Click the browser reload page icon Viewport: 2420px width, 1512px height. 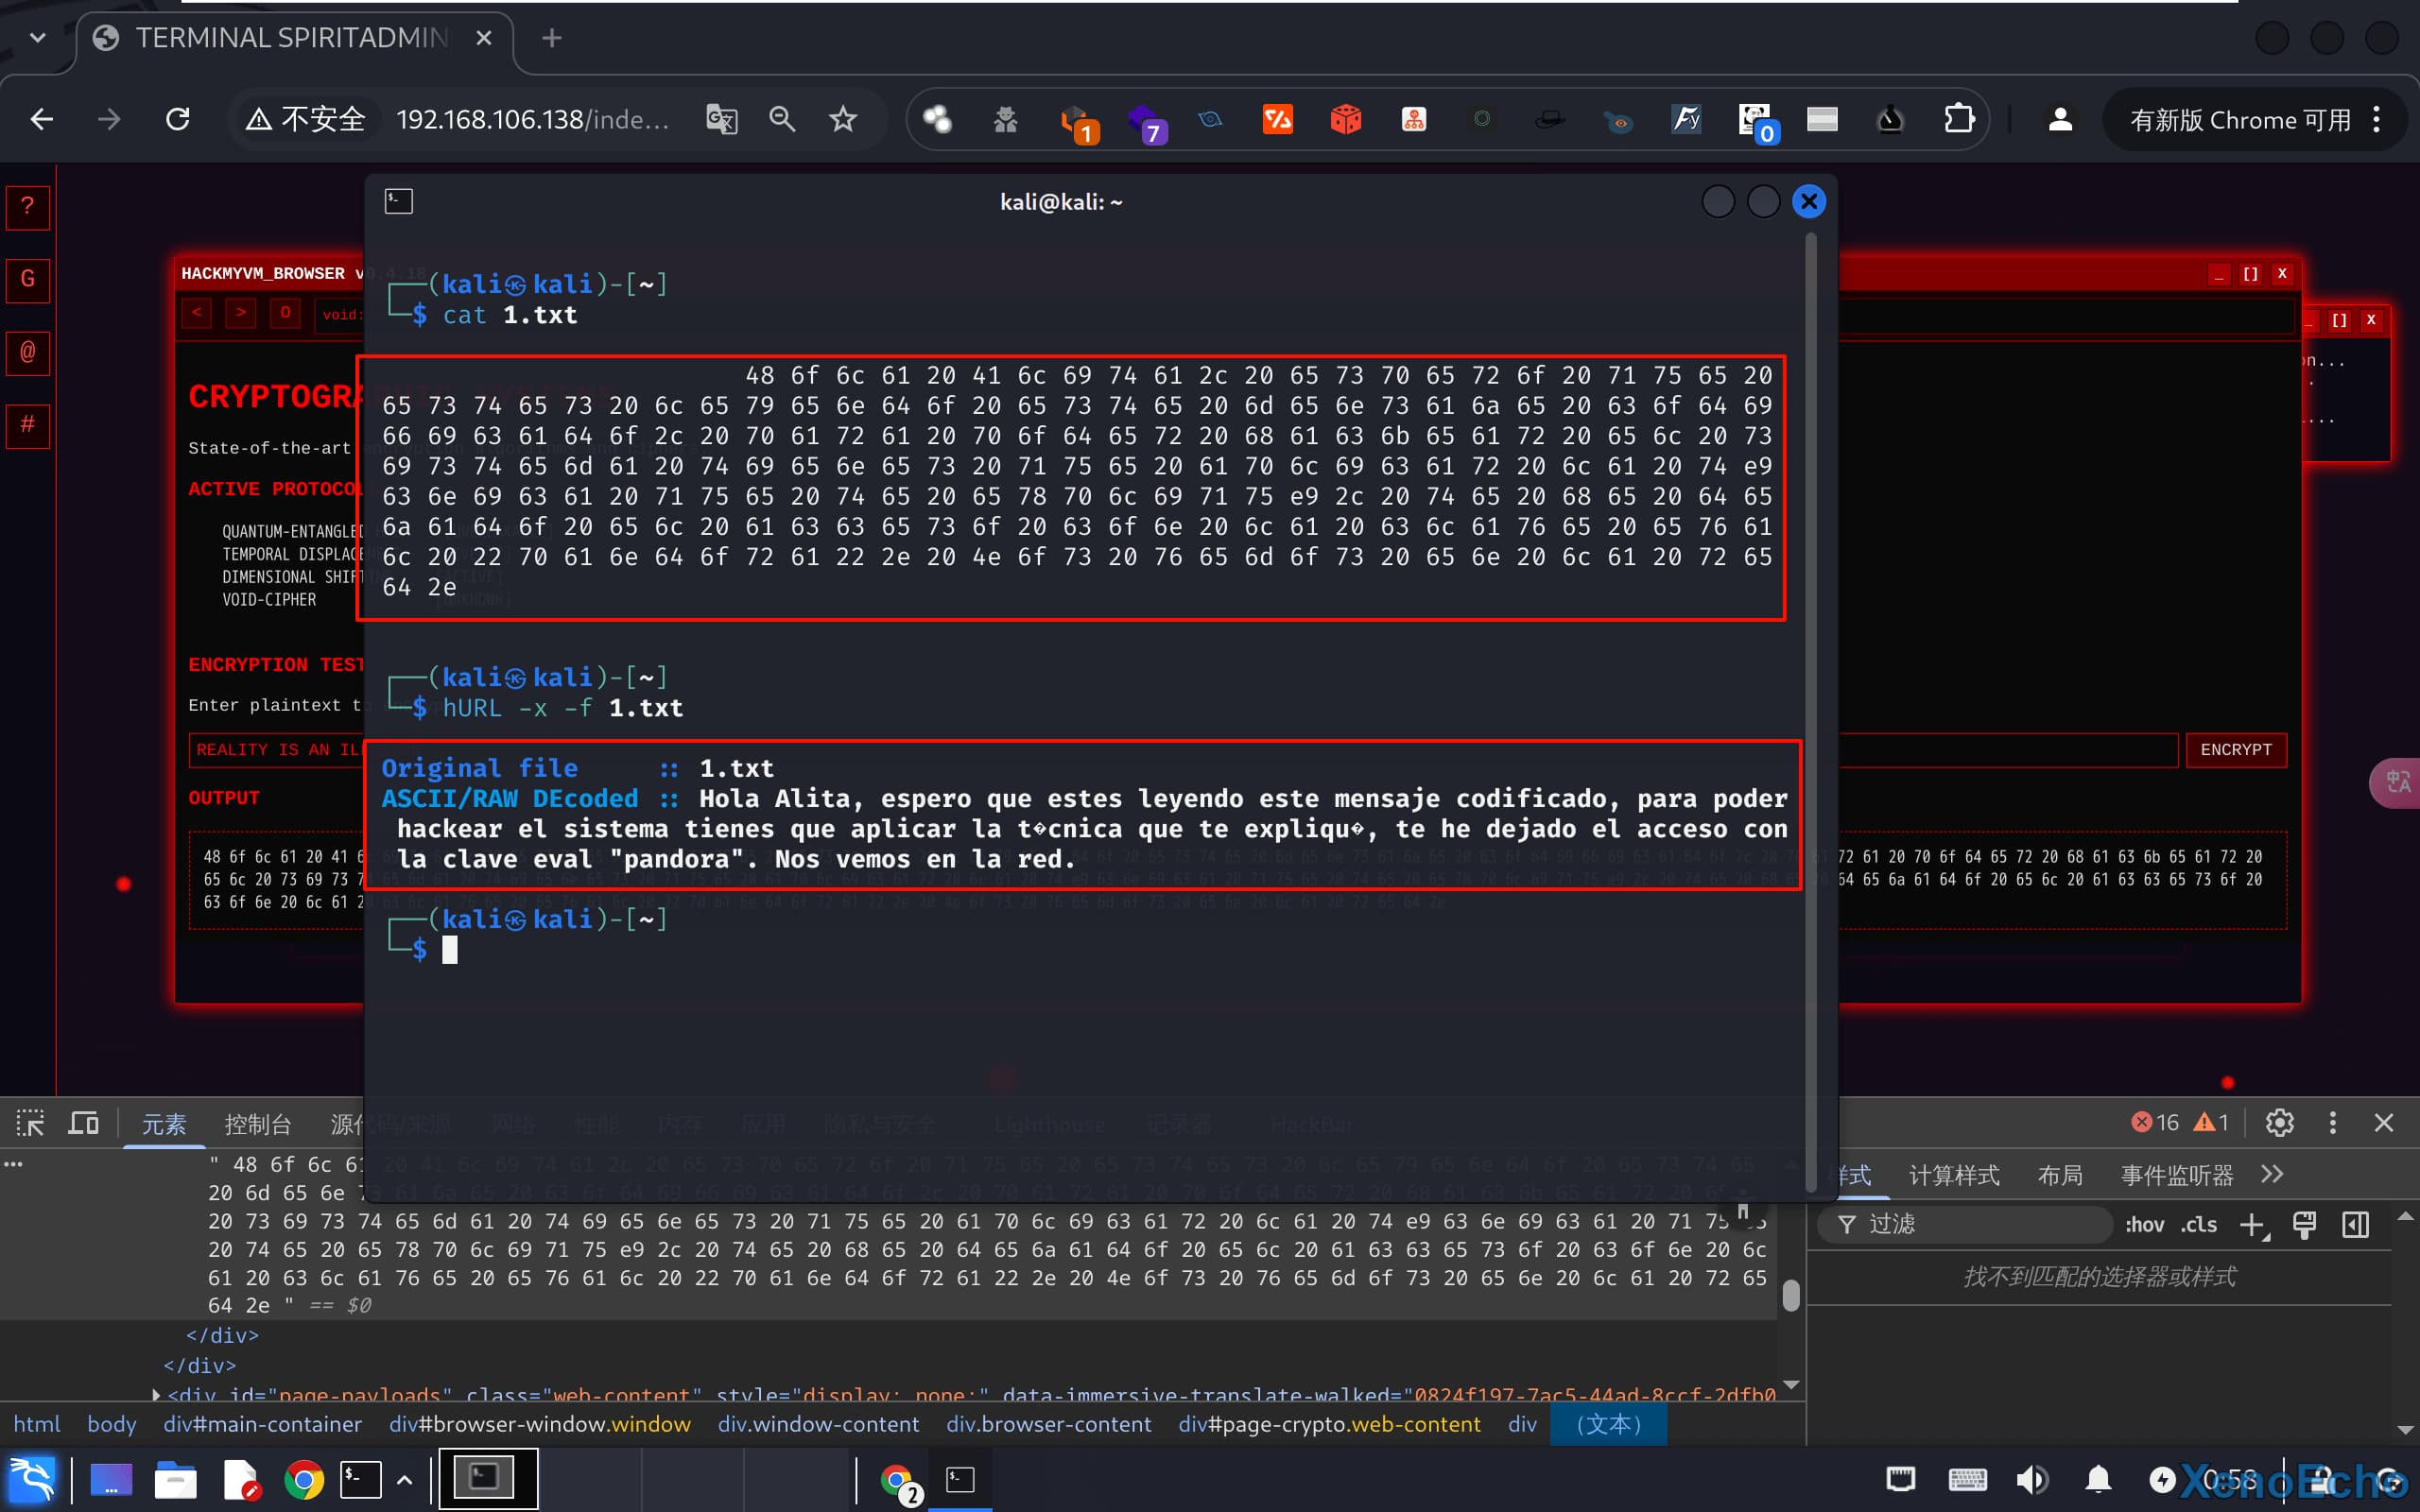coord(178,120)
